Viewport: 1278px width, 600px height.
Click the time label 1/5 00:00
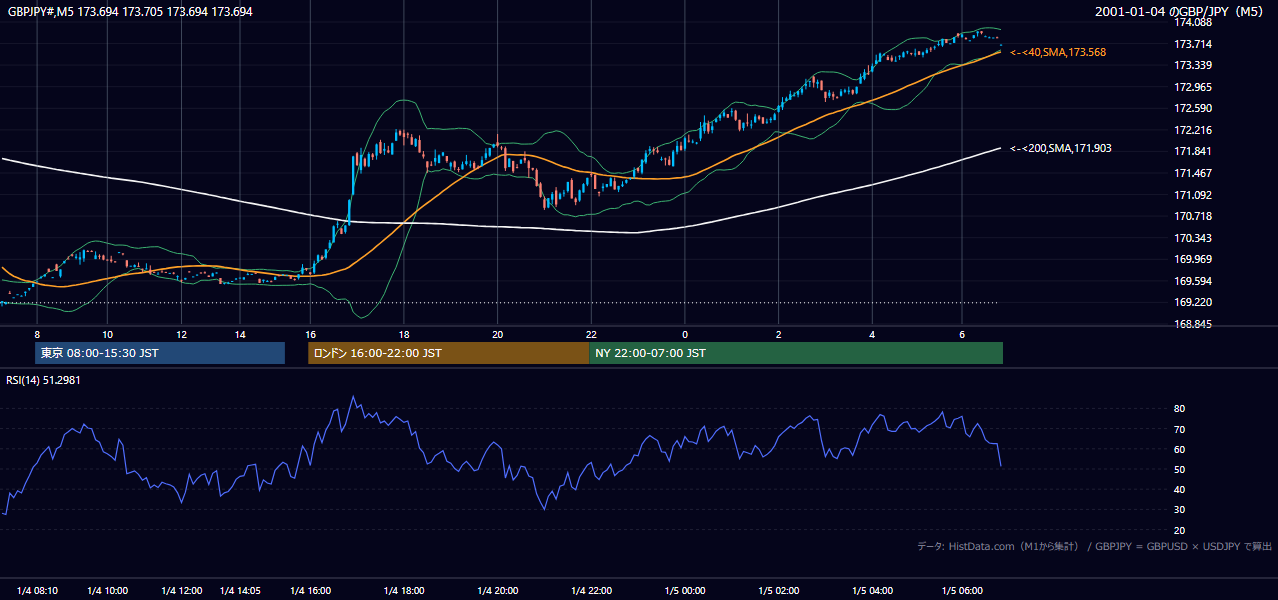pyautogui.click(x=685, y=591)
